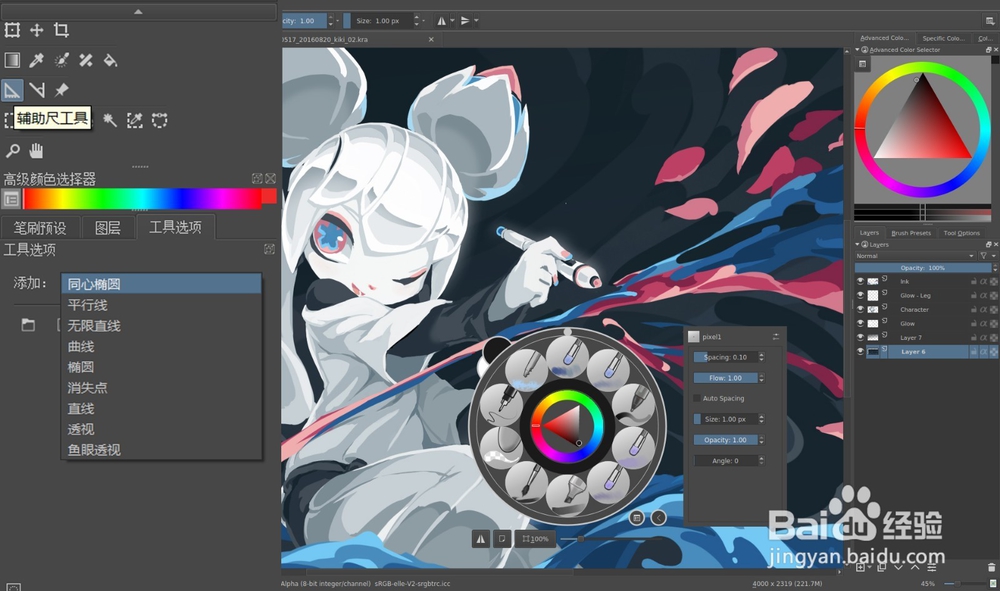Open vertical mirror options arrow
This screenshot has width=1000, height=591.
[x=476, y=20]
